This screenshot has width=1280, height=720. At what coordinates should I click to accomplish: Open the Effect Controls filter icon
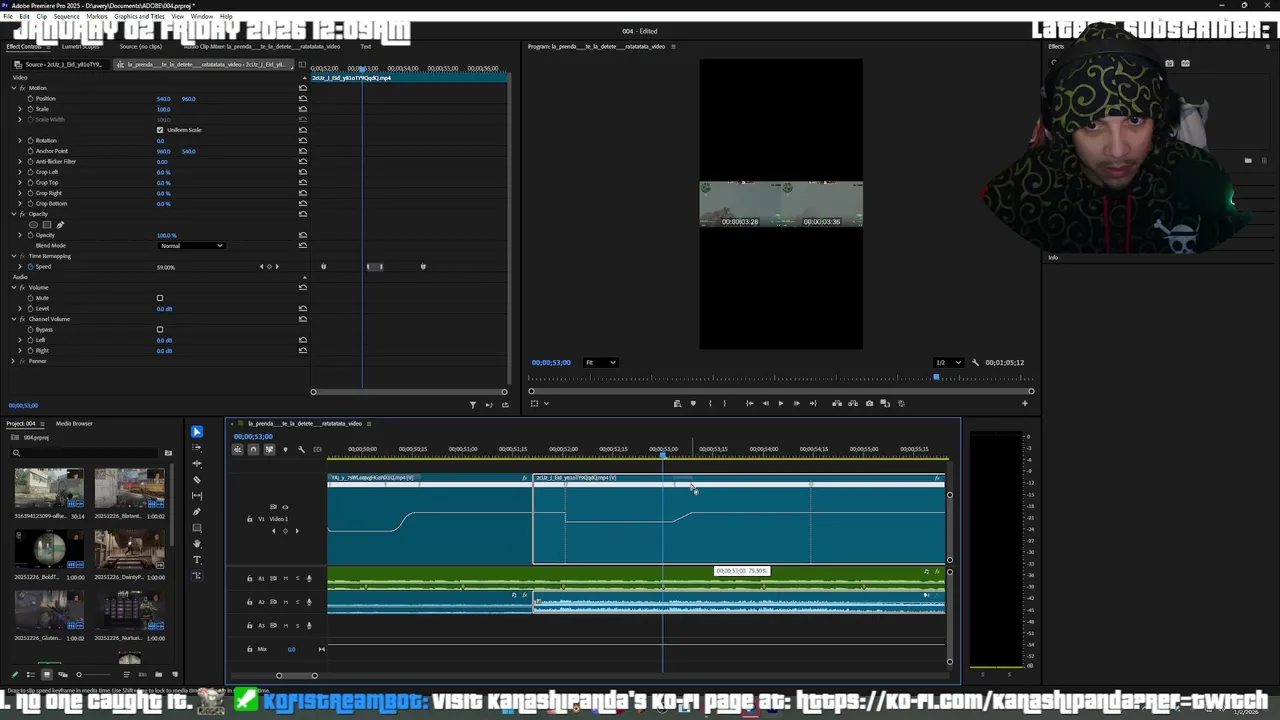click(473, 404)
